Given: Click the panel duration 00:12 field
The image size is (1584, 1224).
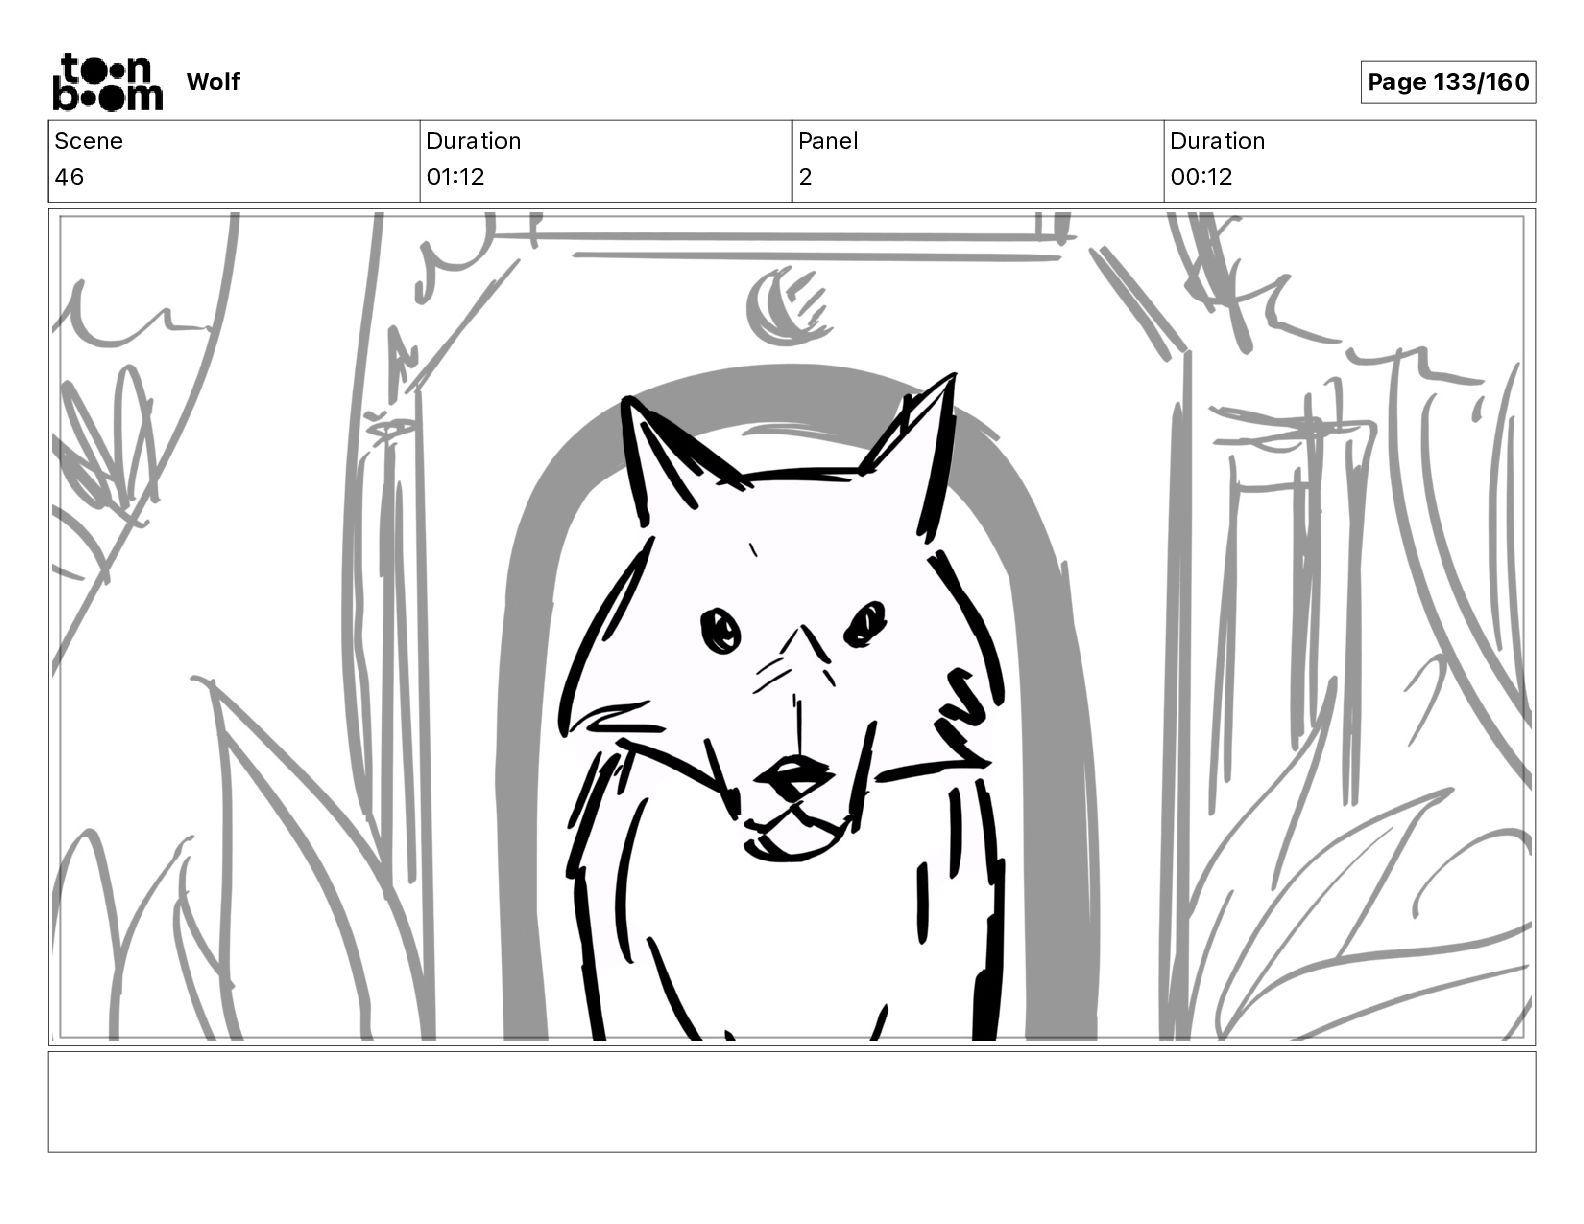Looking at the screenshot, I should point(1350,161).
